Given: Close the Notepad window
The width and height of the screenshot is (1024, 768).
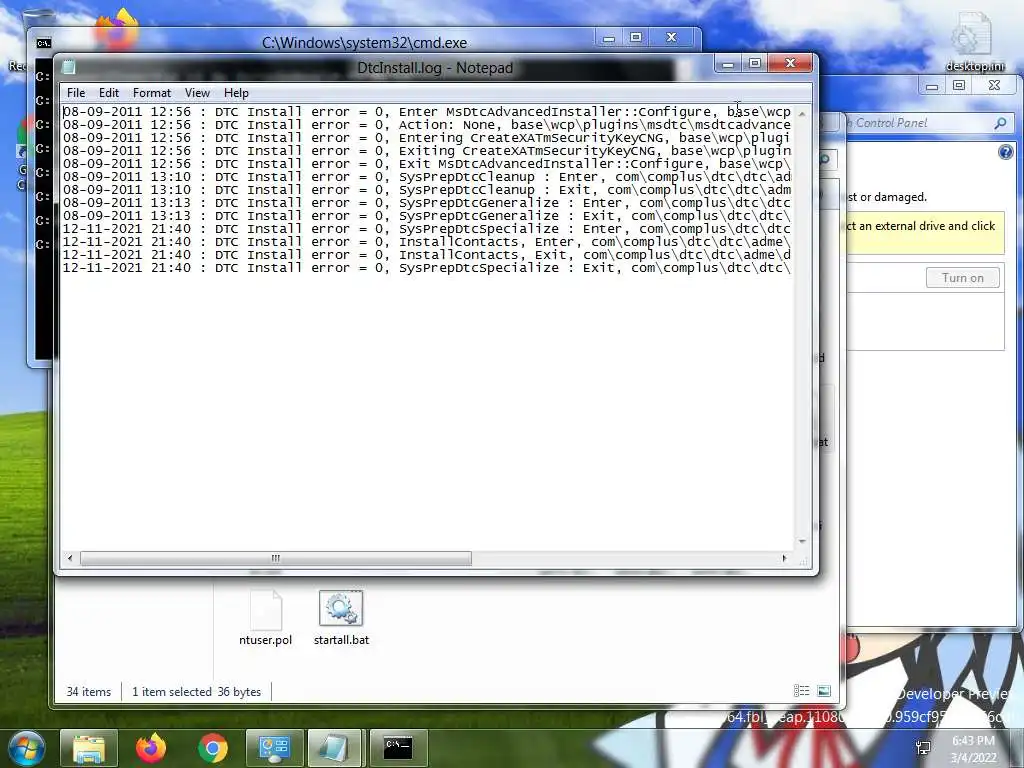Looking at the screenshot, I should pos(790,63).
